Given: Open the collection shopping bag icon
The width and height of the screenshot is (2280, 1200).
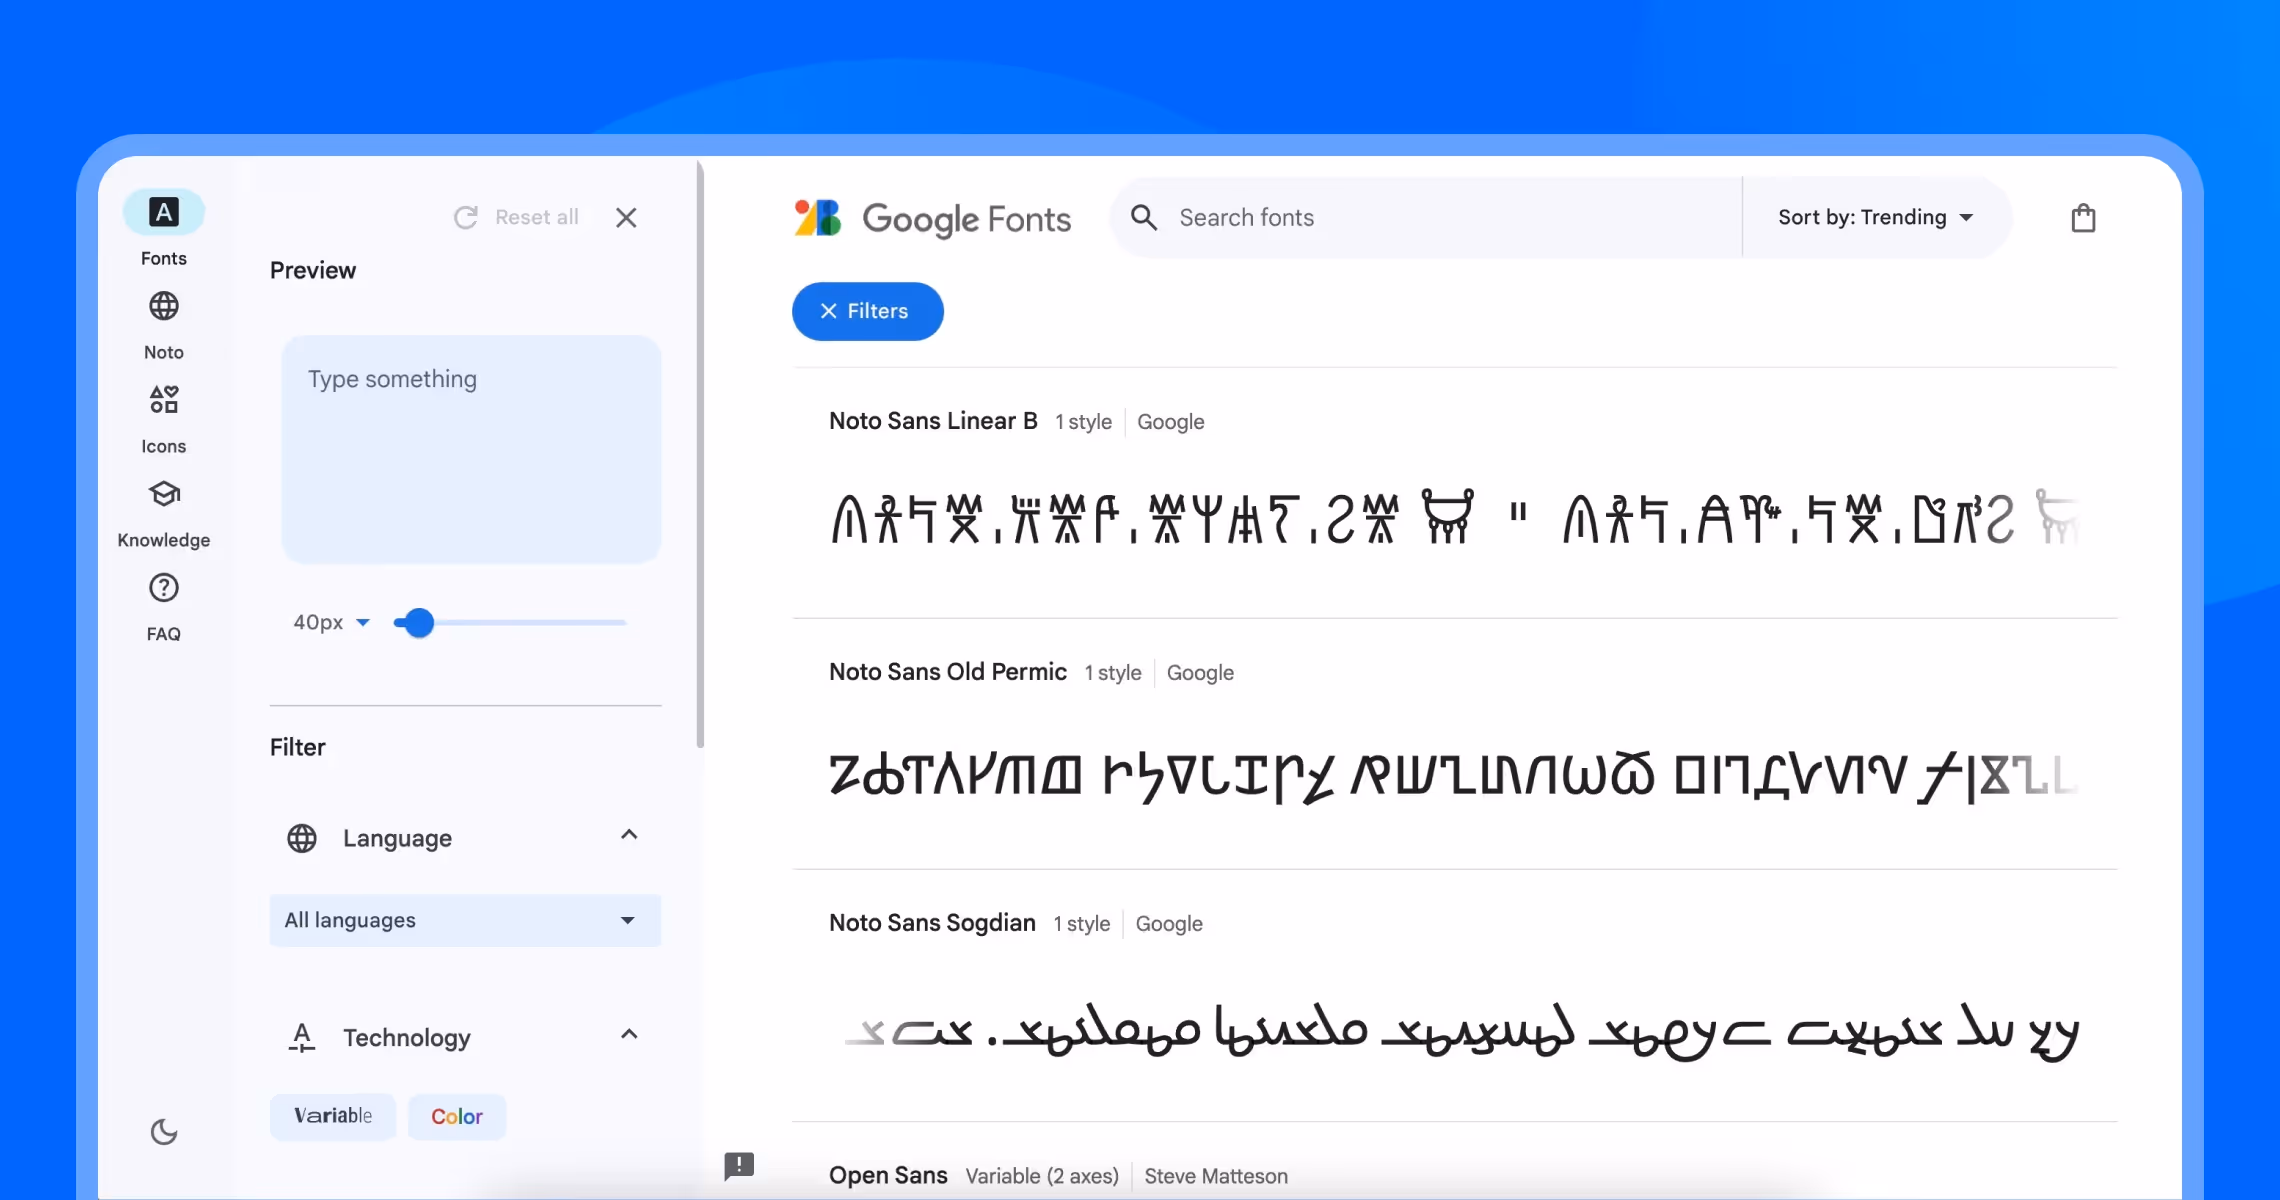Looking at the screenshot, I should click(2083, 217).
